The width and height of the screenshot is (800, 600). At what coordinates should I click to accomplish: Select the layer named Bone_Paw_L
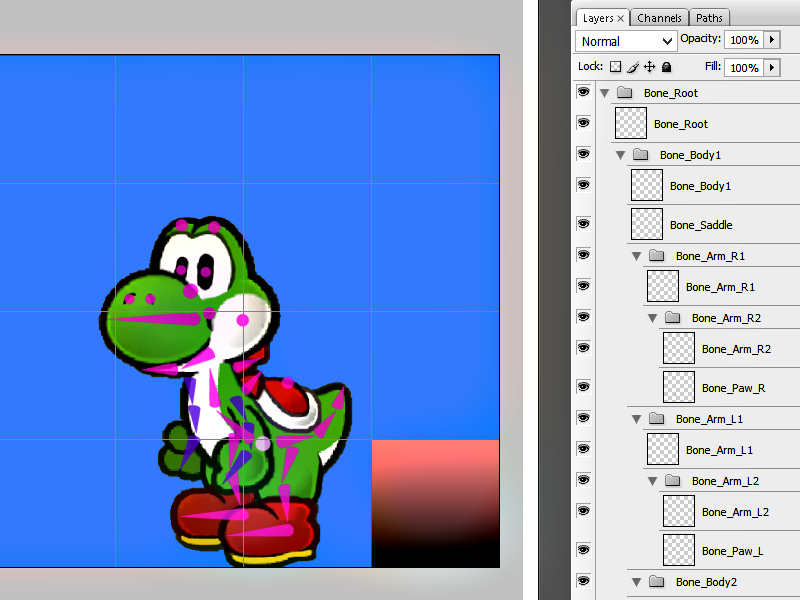pos(732,551)
